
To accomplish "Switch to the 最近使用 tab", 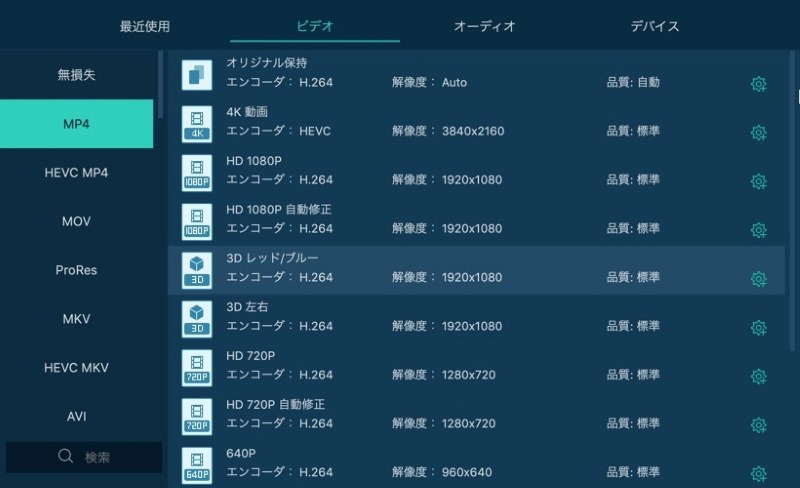I will [x=145, y=27].
